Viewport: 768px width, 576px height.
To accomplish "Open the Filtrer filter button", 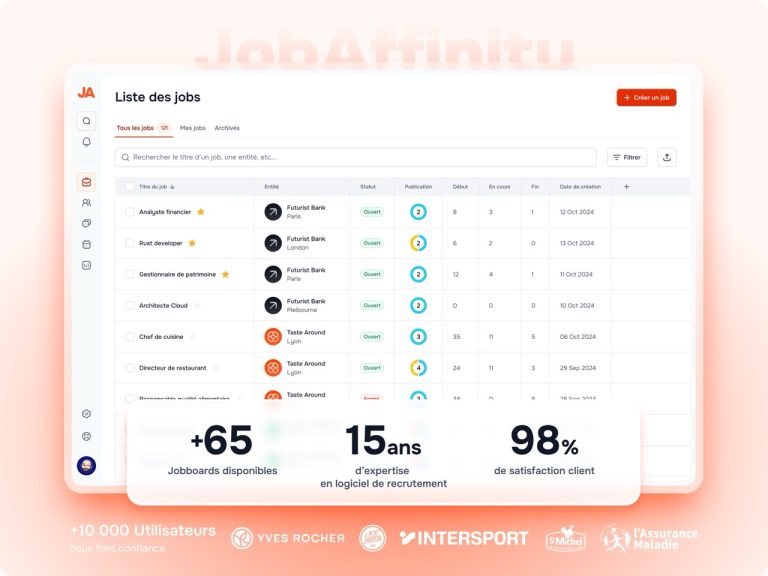I will [627, 157].
